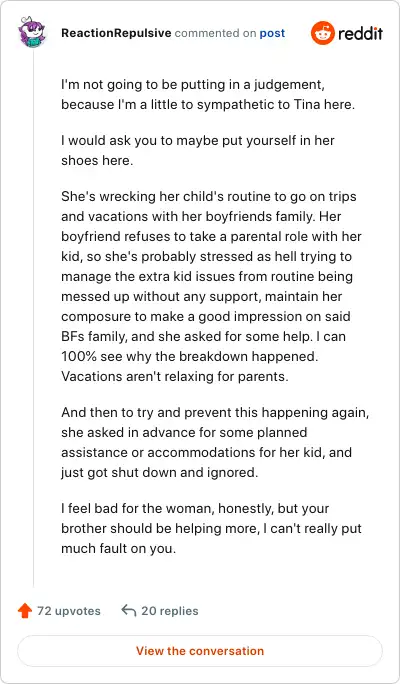Click the paragraph starting "And then to try"
The width and height of the screenshot is (400, 684).
coord(215,442)
